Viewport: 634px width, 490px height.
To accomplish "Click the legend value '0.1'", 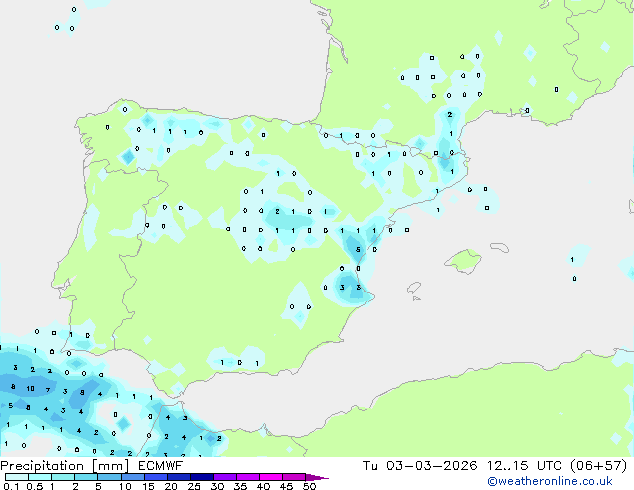I will point(11,486).
